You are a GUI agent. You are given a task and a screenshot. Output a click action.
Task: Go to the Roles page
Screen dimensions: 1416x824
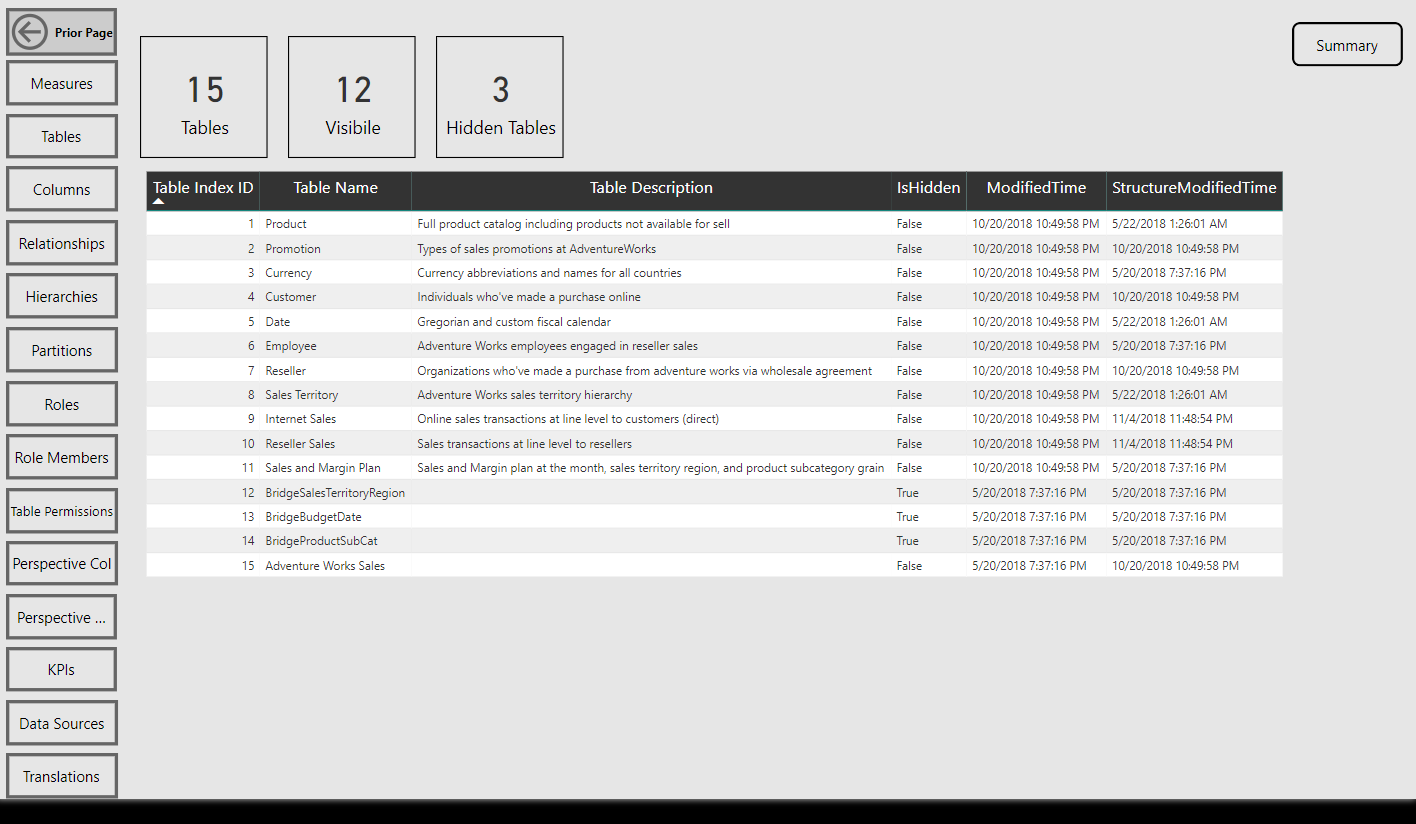(x=61, y=403)
